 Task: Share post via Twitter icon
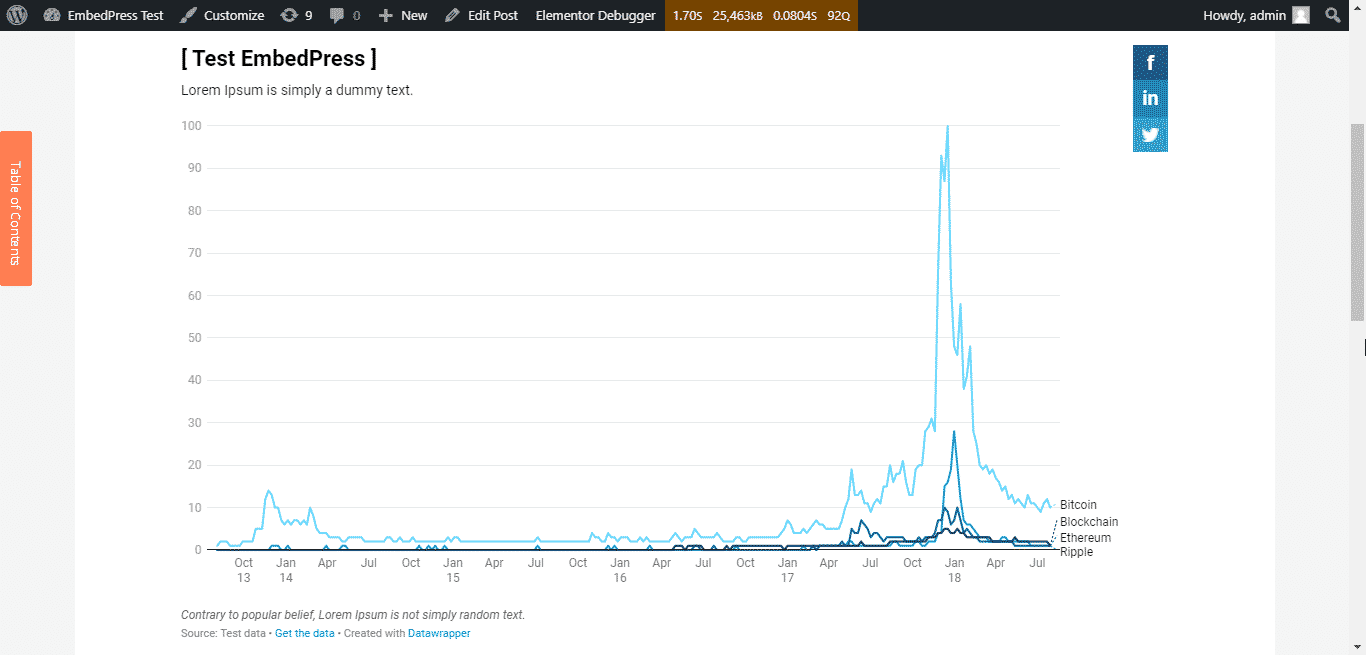(x=1150, y=135)
